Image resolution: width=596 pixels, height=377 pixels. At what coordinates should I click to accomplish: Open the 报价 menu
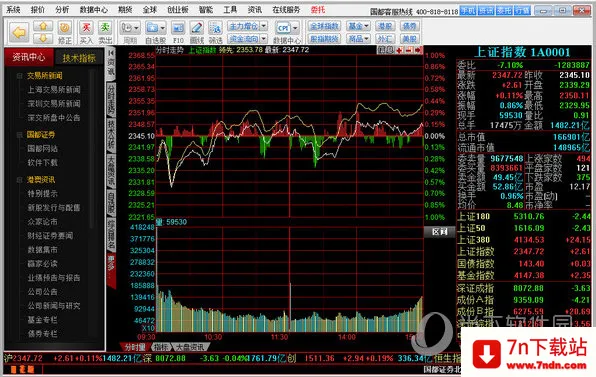coord(38,10)
